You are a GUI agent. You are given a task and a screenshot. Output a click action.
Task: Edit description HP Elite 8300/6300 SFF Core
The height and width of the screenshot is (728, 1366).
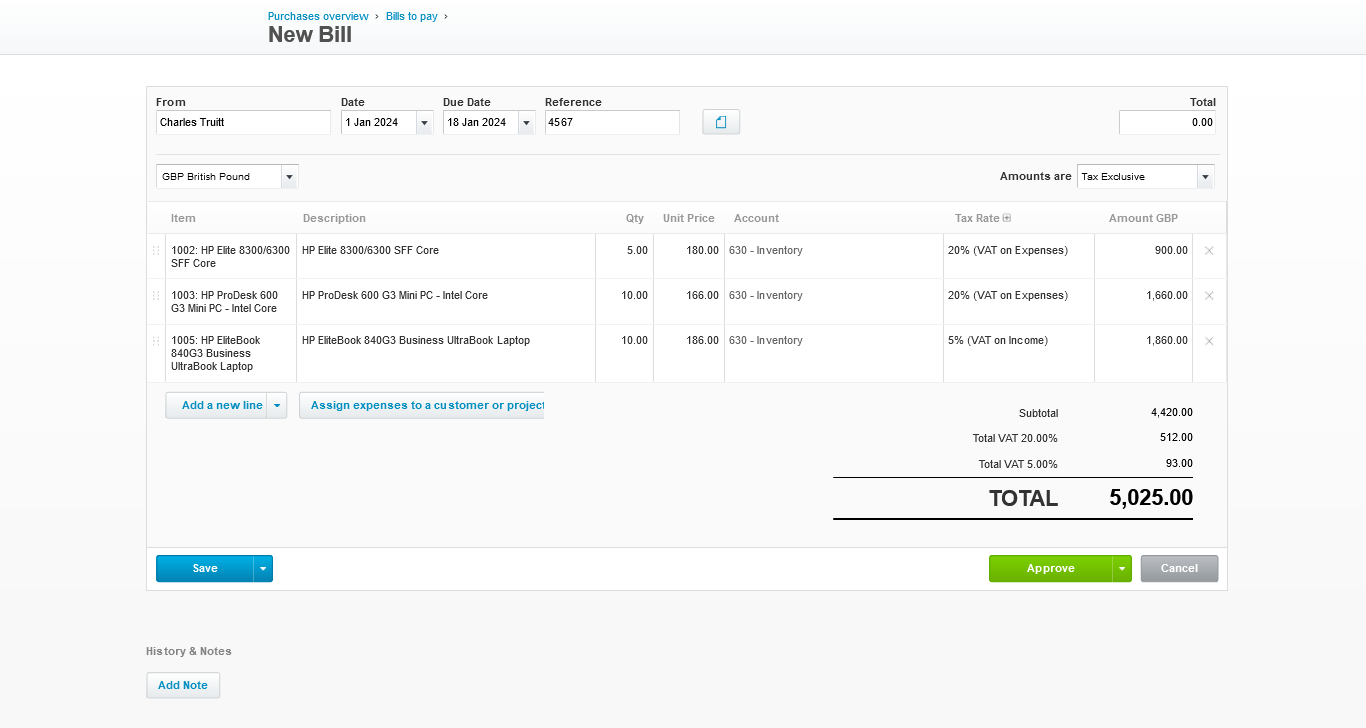[x=446, y=257]
